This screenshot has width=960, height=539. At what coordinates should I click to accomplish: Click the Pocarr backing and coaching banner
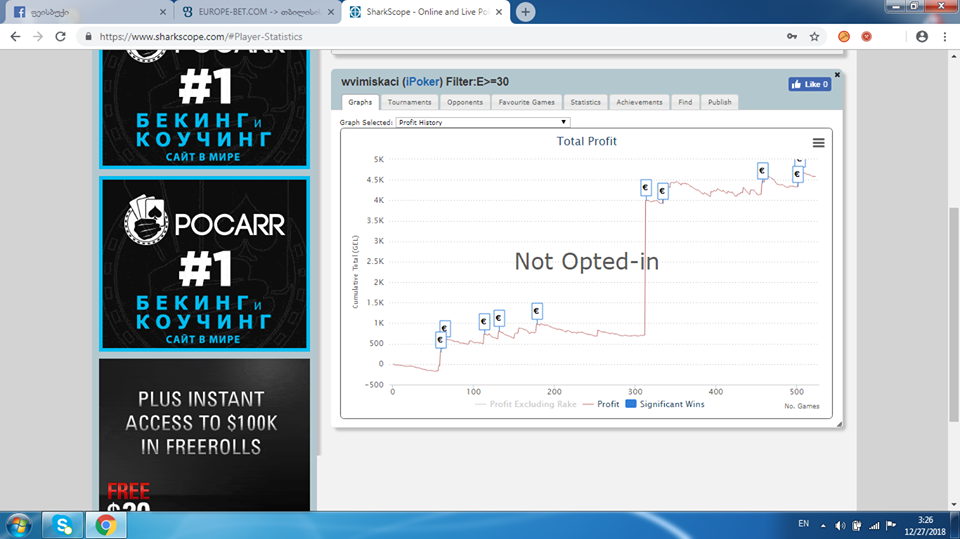tap(204, 264)
